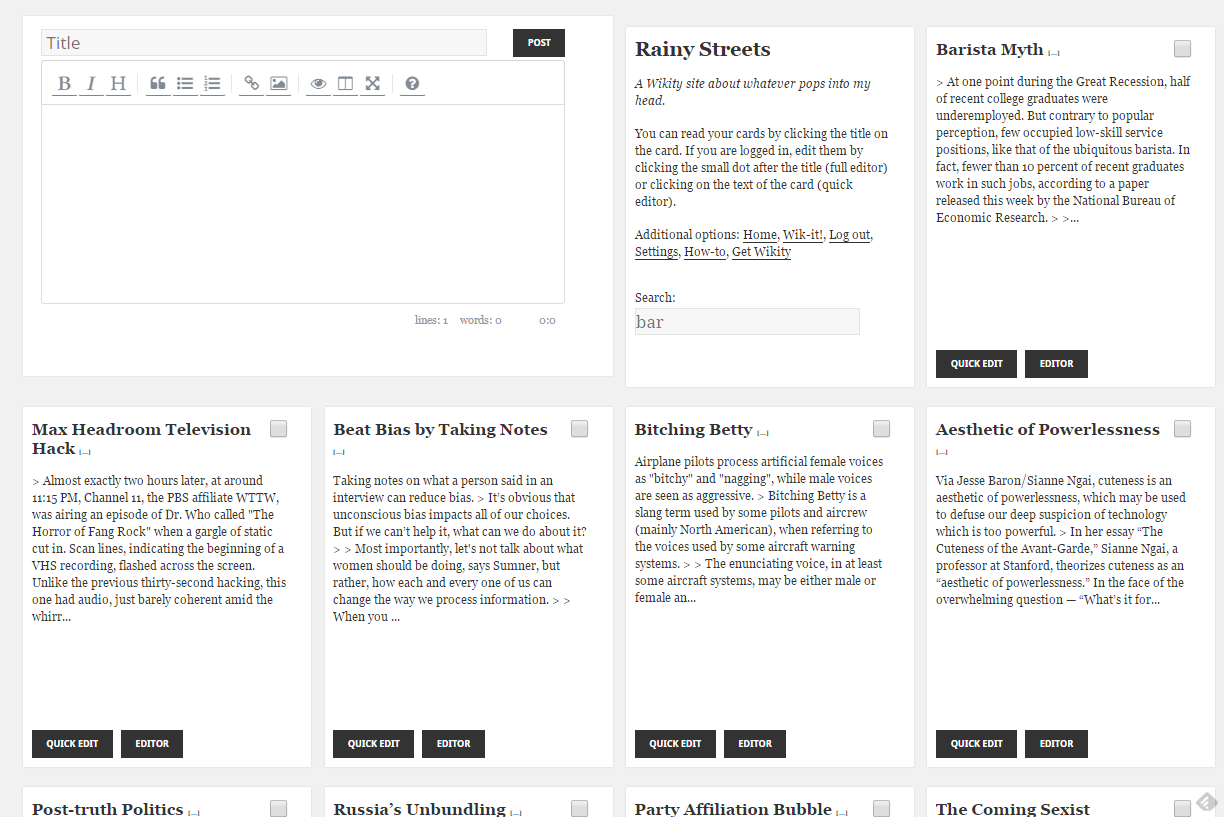The width and height of the screenshot is (1224, 817).
Task: Open the Settings link
Action: 656,252
